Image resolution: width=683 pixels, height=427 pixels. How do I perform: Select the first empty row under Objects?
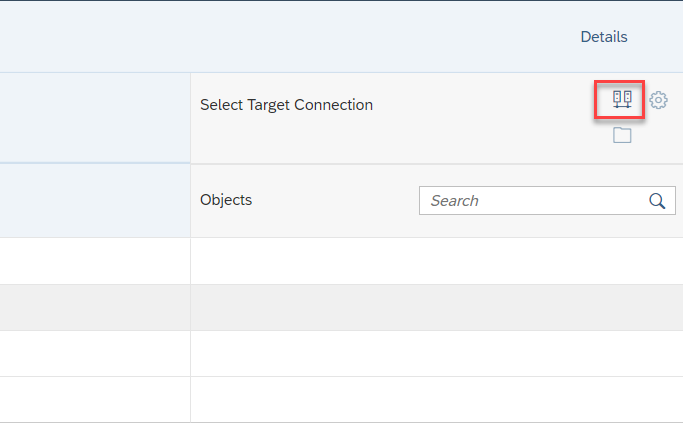(437, 261)
